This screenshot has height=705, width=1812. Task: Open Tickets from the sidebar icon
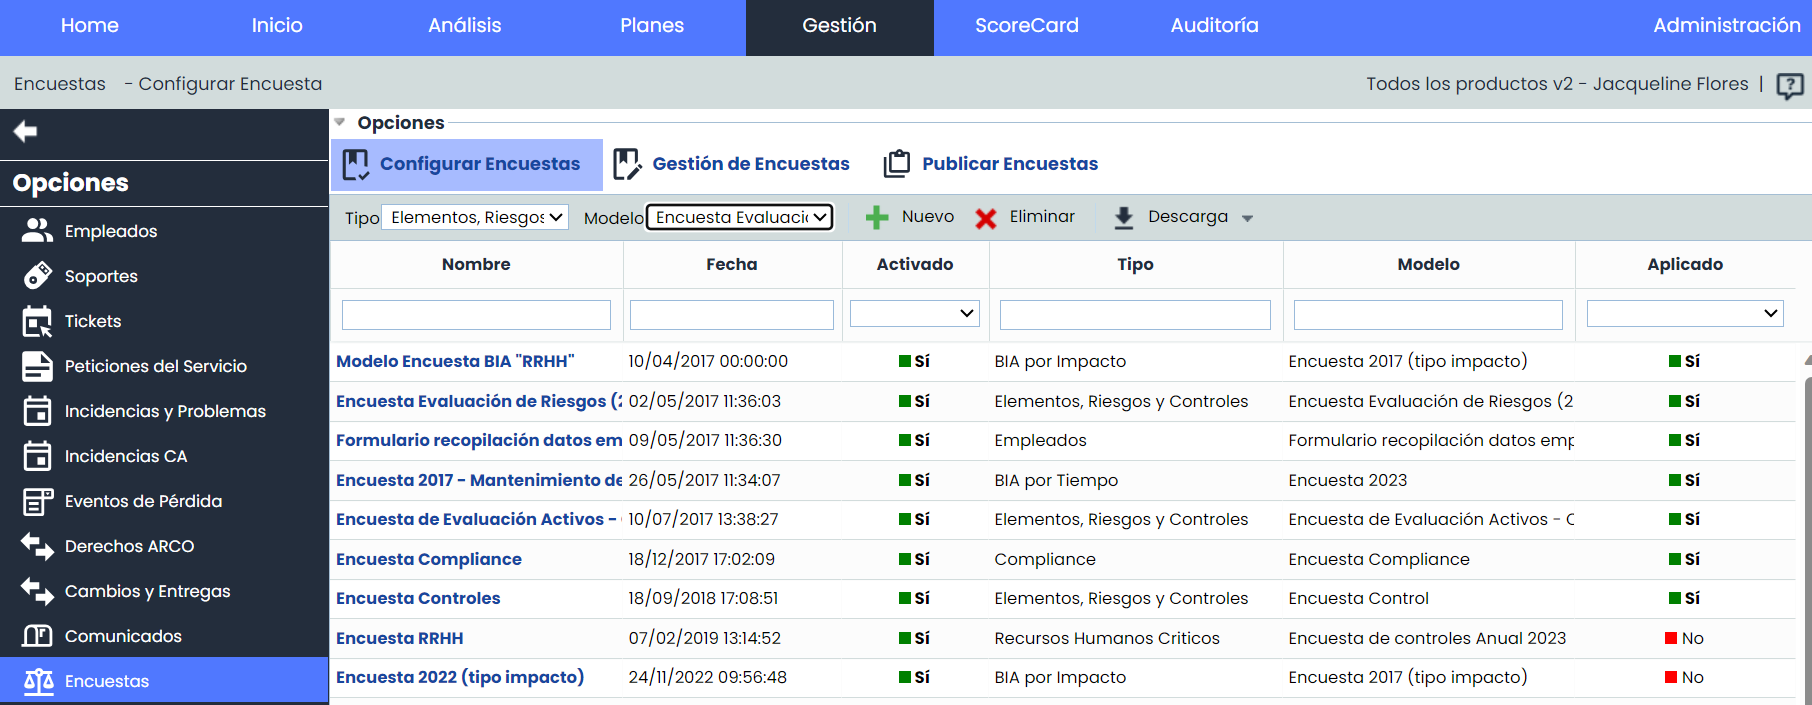[37, 321]
